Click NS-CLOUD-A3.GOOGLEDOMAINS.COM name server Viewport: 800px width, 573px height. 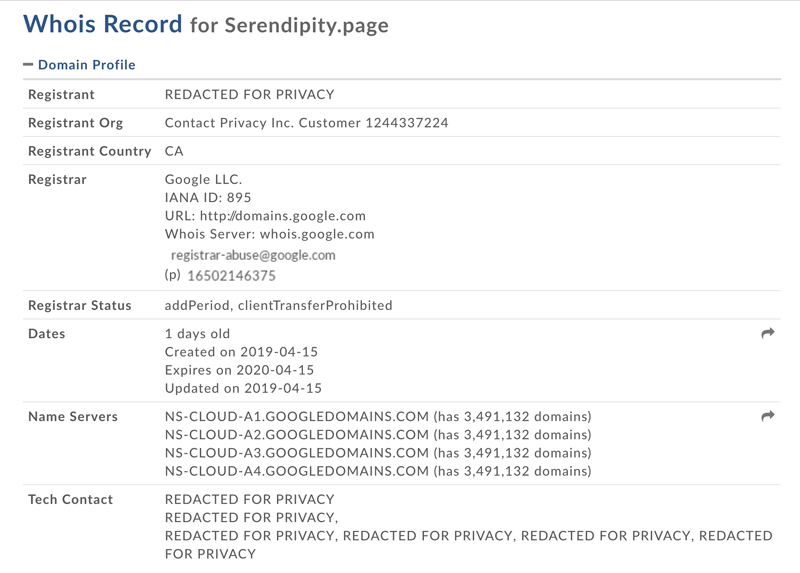(297, 453)
